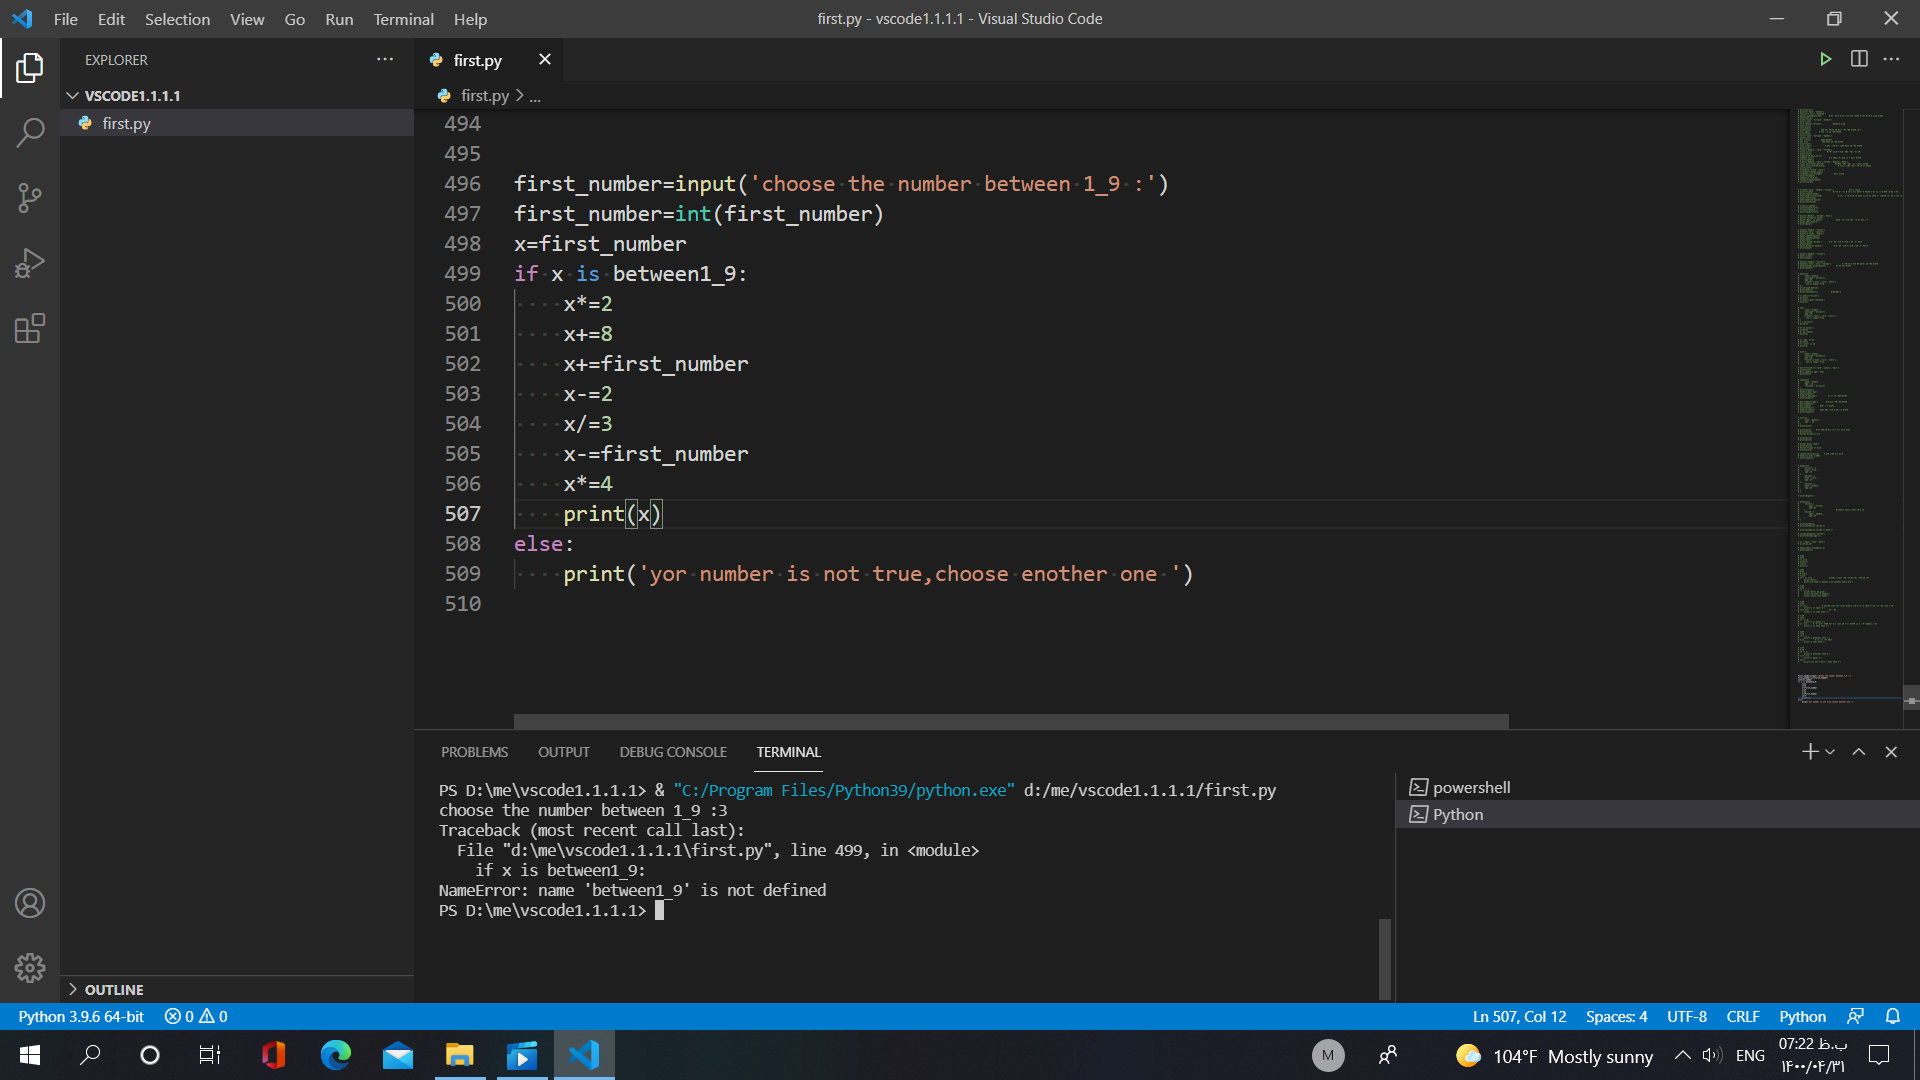Close the terminal panel
Screen dimensions: 1920x1080
click(1891, 752)
